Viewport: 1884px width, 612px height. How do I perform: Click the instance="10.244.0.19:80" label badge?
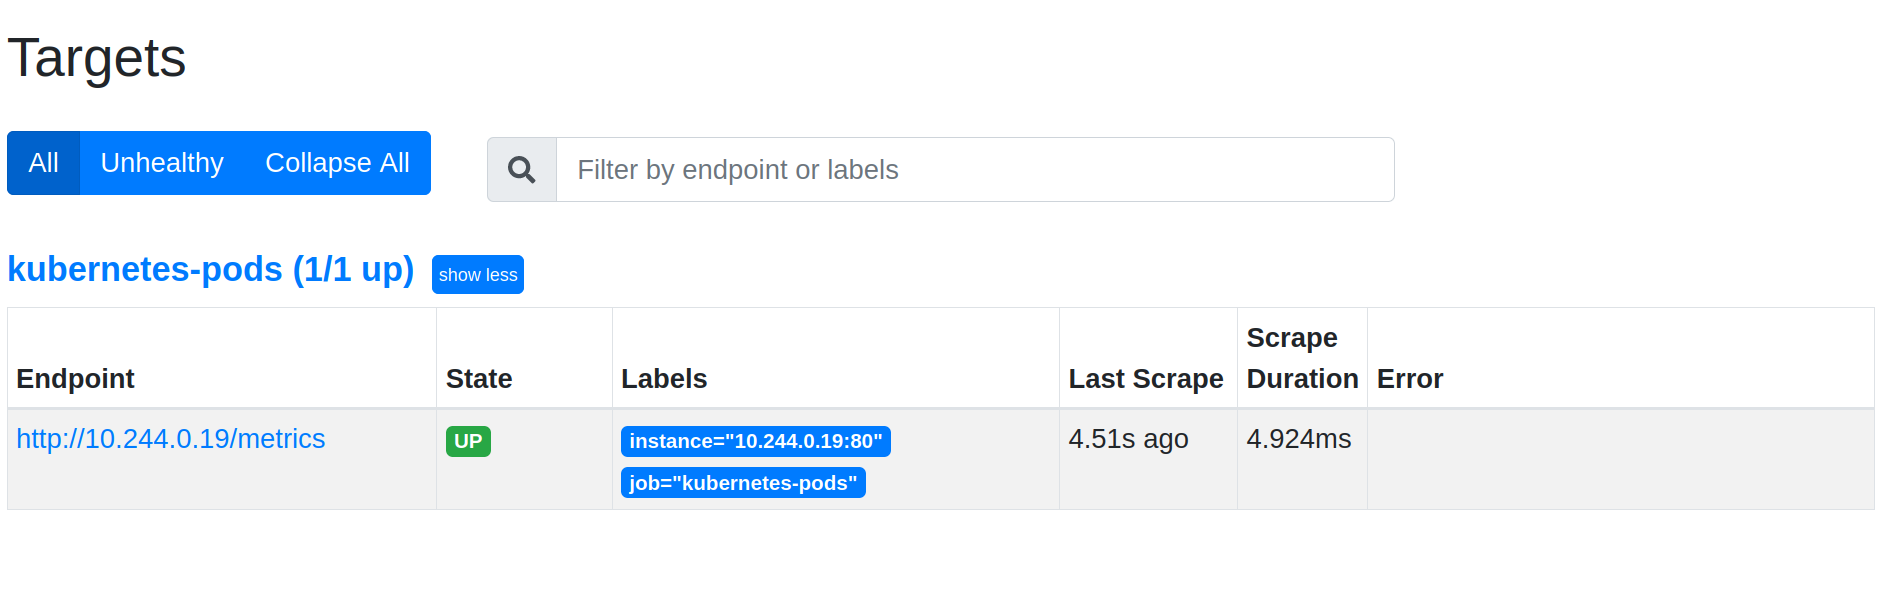[756, 441]
